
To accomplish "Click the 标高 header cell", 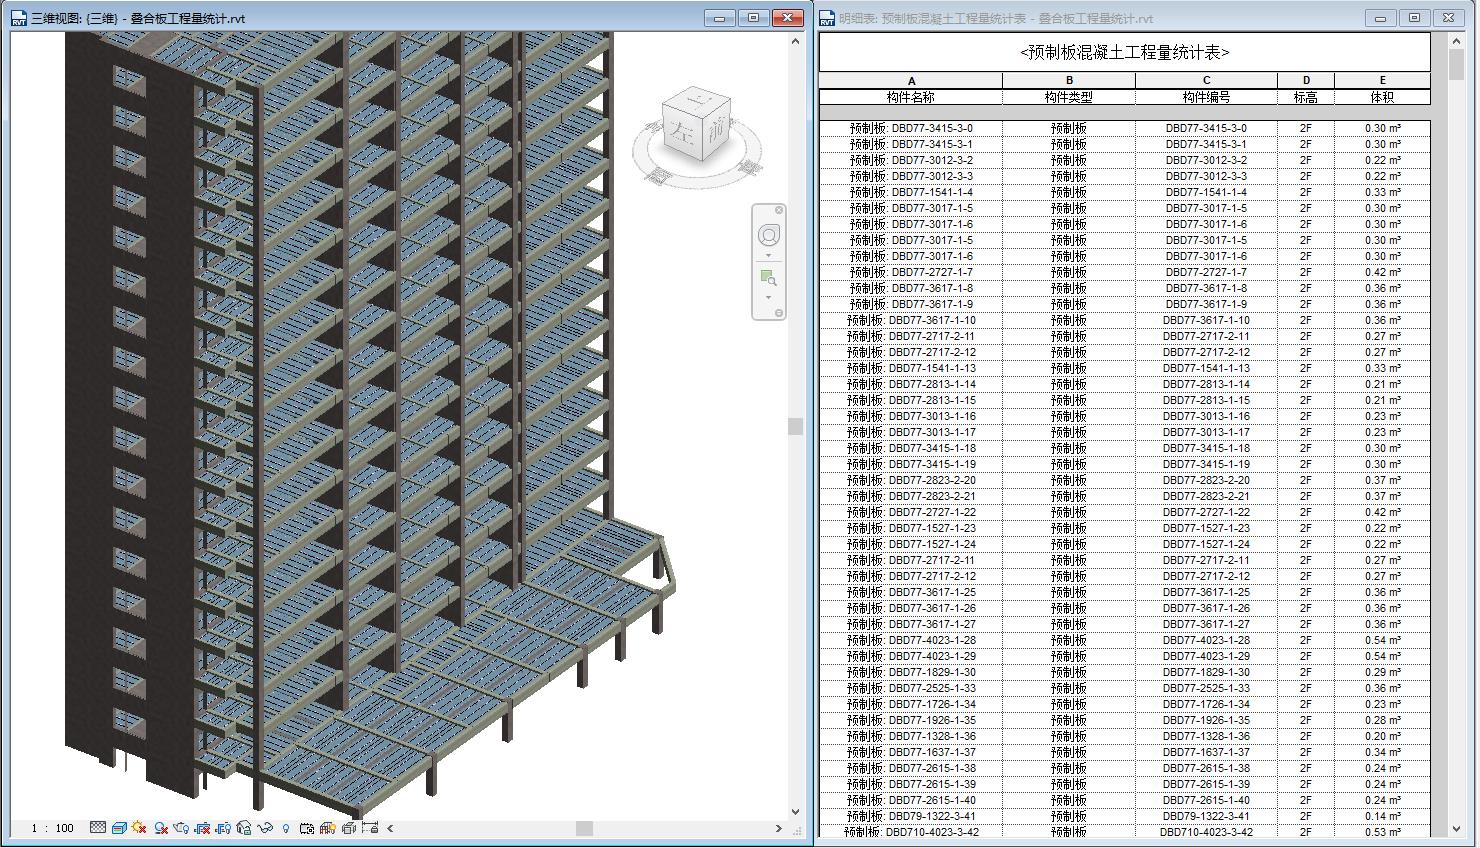I will [x=1306, y=97].
